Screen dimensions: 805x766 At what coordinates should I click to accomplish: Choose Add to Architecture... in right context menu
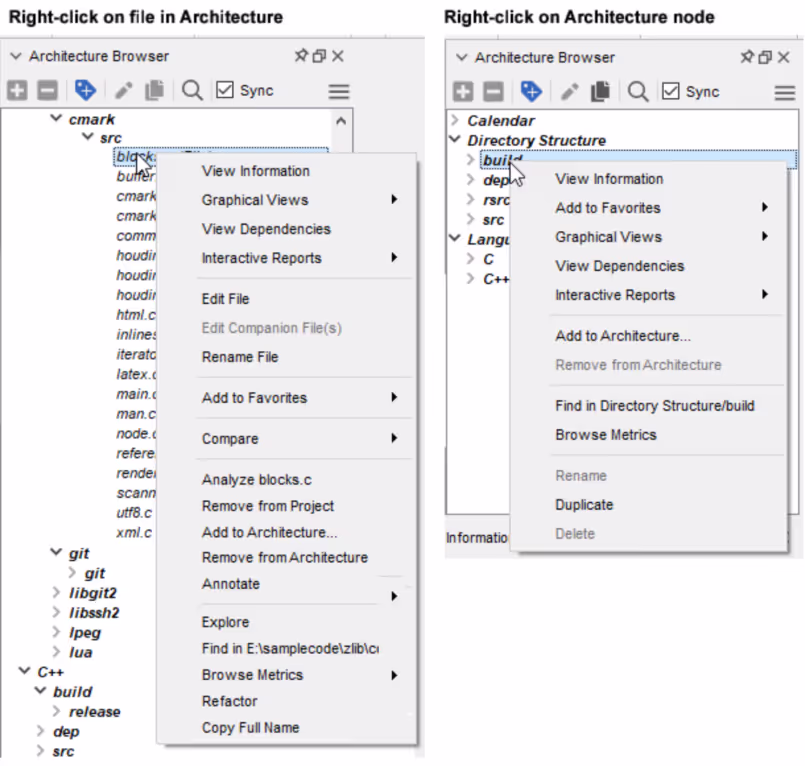point(649,336)
